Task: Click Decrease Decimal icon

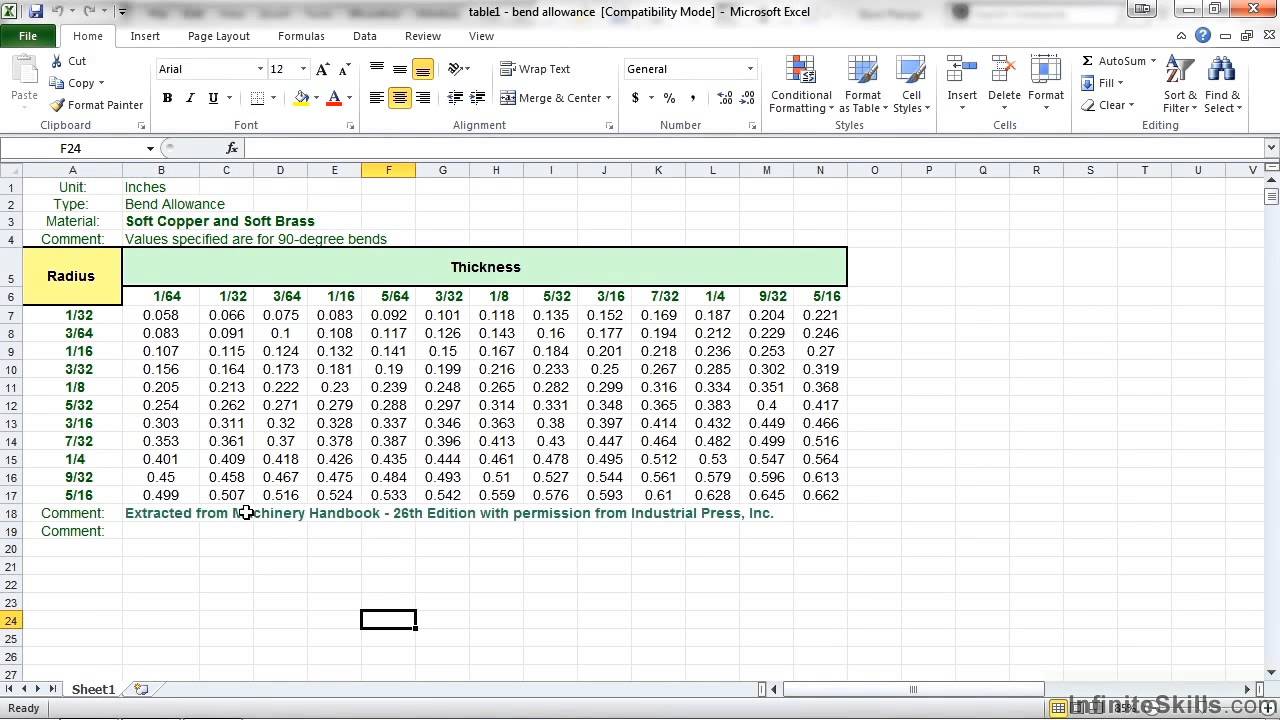Action: coord(748,98)
